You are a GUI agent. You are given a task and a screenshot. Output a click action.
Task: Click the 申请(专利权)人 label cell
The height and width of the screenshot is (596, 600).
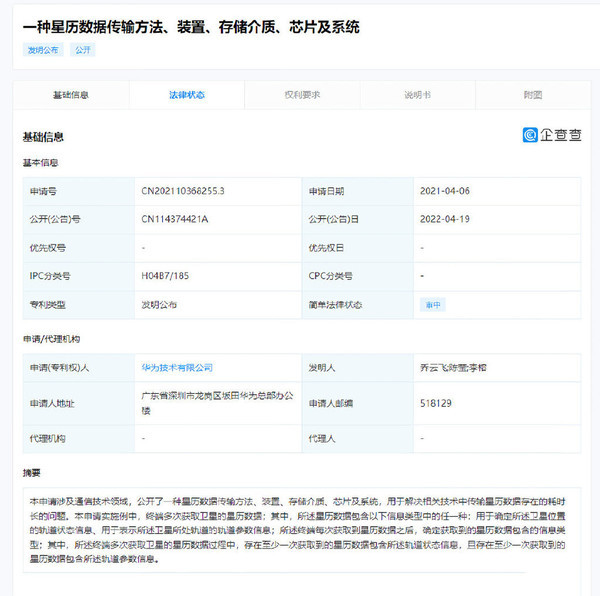coord(78,368)
